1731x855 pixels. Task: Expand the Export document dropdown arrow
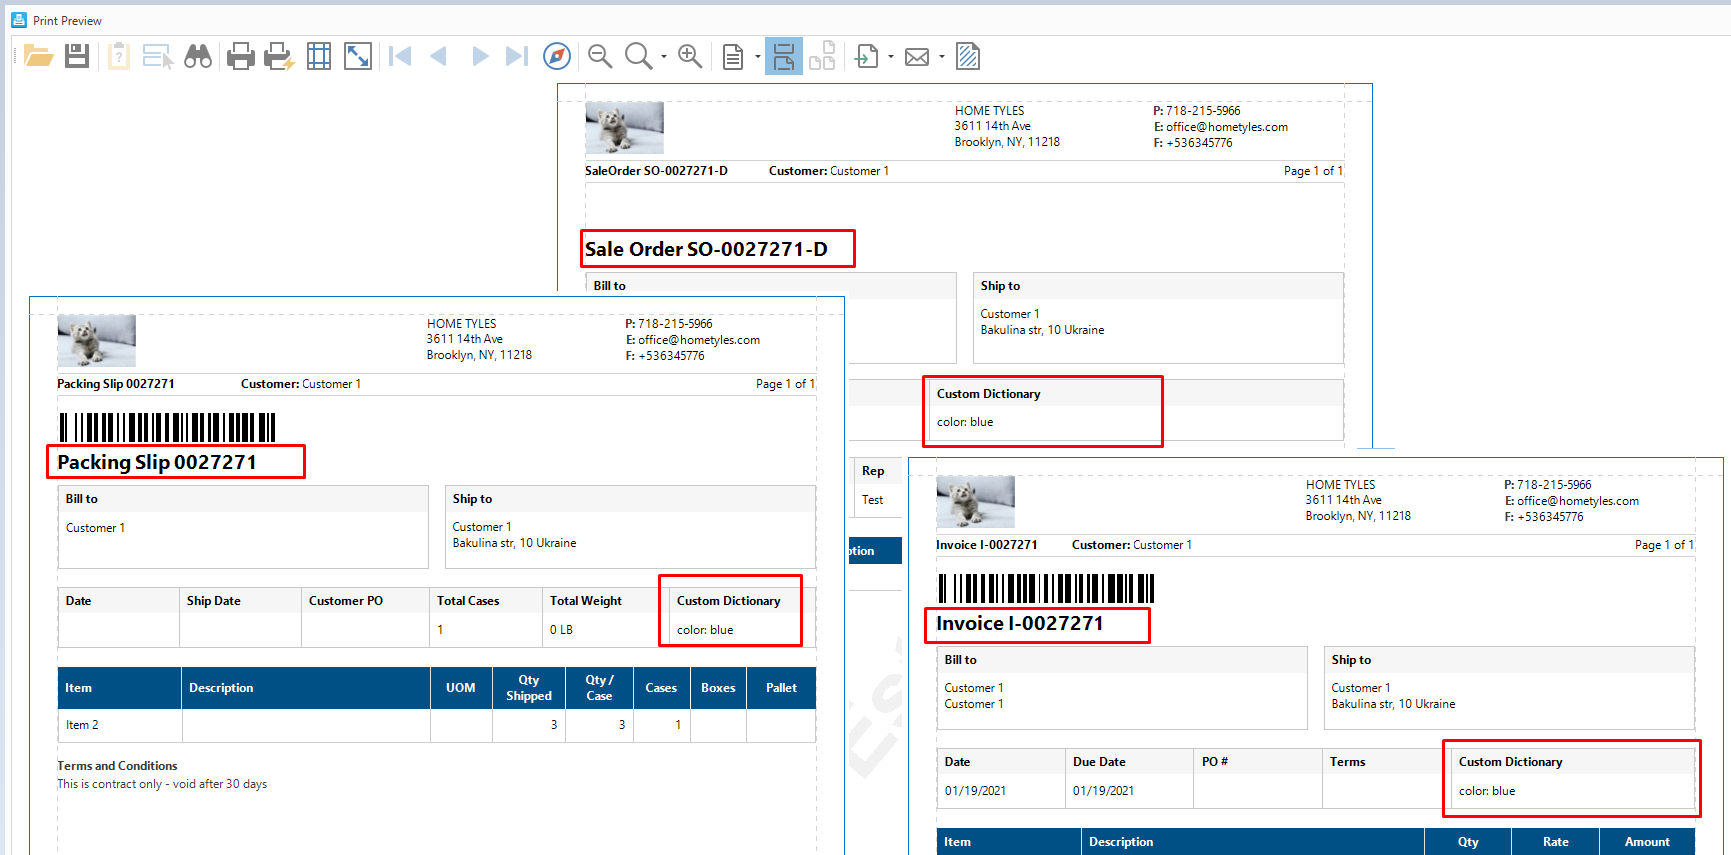click(891, 57)
